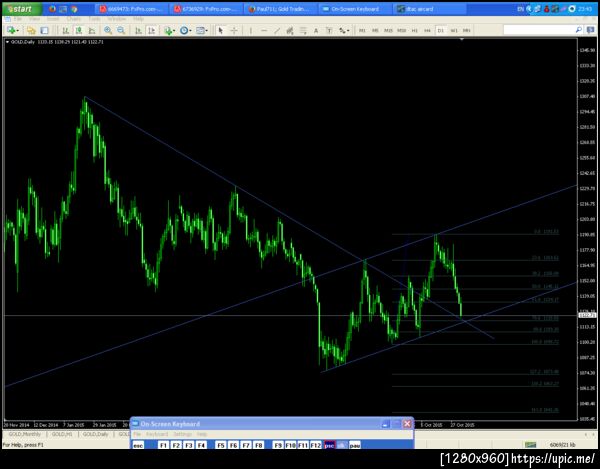Click the Windows start button
This screenshot has width=600, height=469.
[21, 9]
